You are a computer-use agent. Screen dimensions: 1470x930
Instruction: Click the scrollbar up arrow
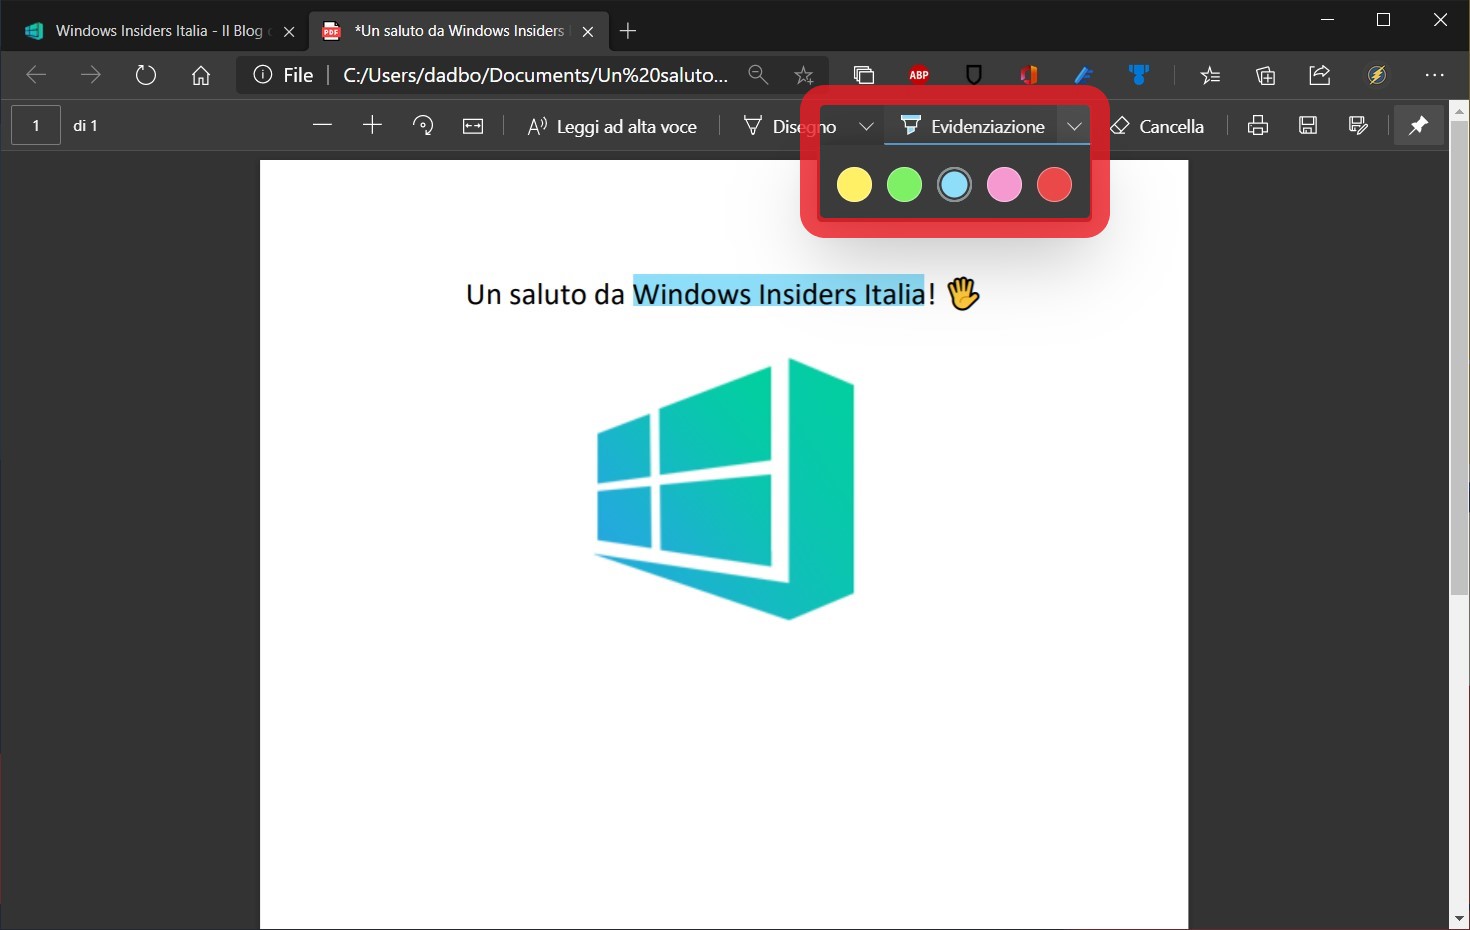1459,109
